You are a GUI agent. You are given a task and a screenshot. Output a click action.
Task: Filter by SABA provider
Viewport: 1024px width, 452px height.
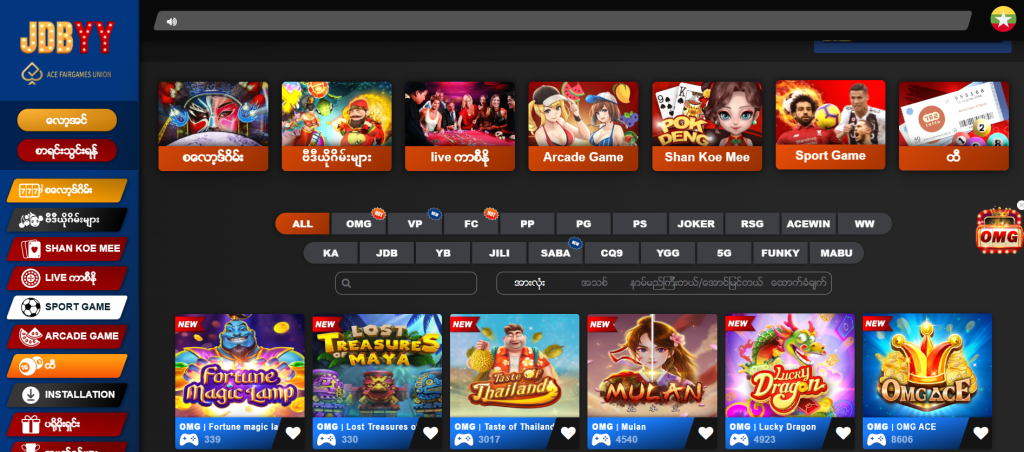555,253
